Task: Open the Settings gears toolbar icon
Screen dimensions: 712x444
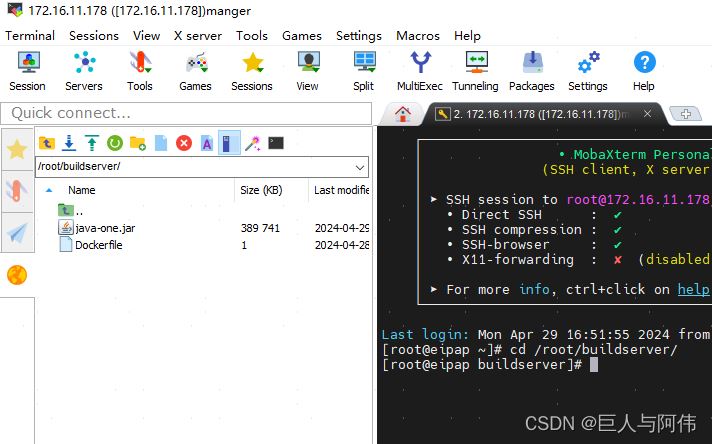Action: point(588,71)
